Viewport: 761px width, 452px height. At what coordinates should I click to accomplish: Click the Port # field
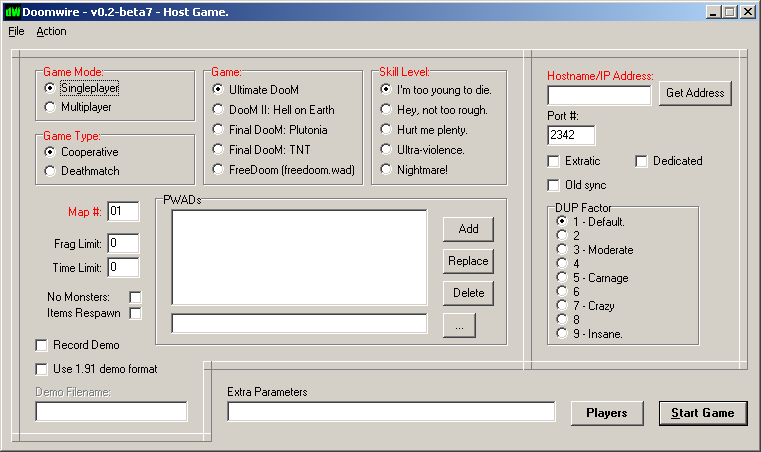[x=571, y=135]
